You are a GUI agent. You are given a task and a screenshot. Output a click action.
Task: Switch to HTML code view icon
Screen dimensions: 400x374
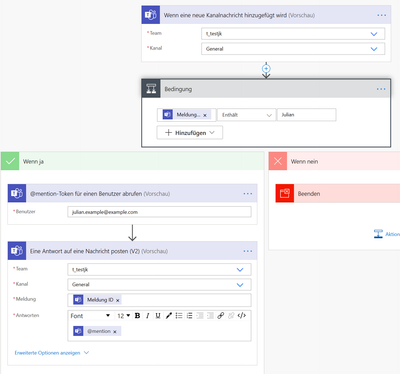242,316
